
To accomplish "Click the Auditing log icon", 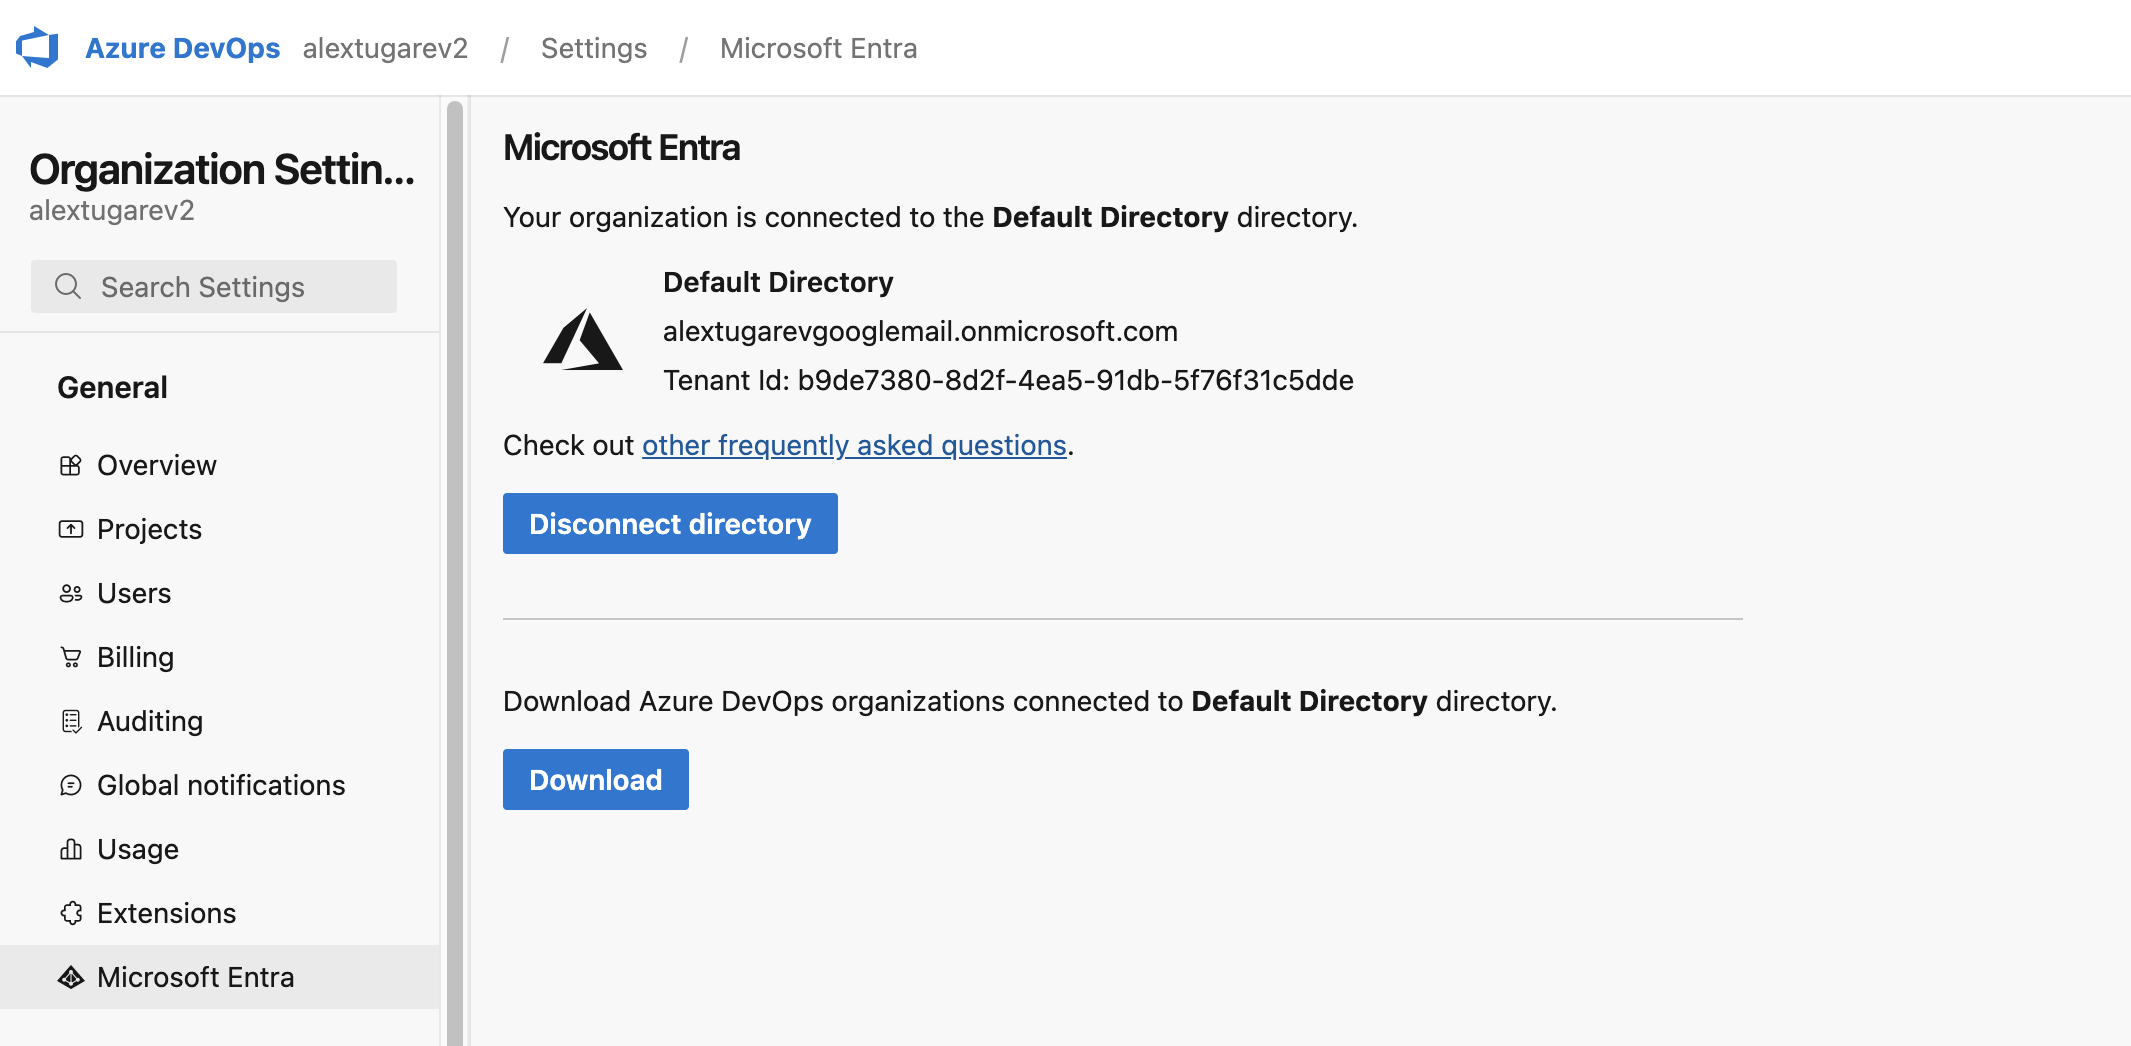I will 71,722.
